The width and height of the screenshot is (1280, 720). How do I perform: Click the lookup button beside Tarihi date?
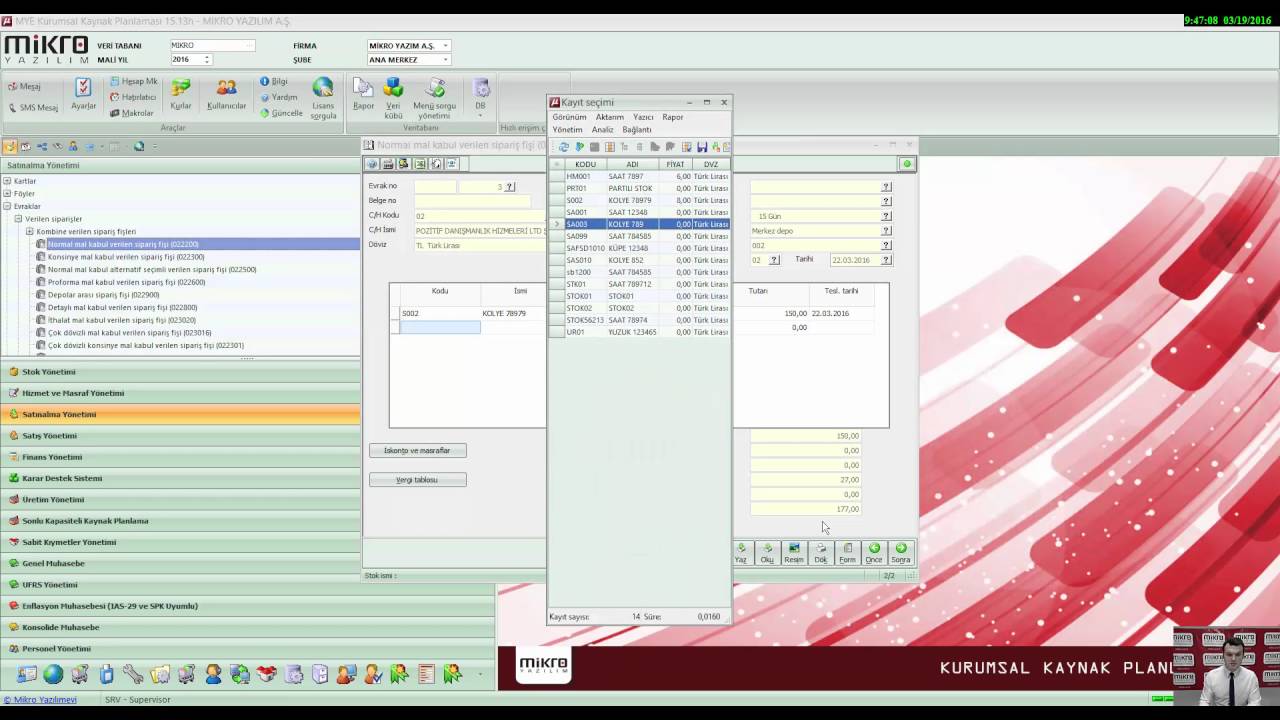coord(886,260)
